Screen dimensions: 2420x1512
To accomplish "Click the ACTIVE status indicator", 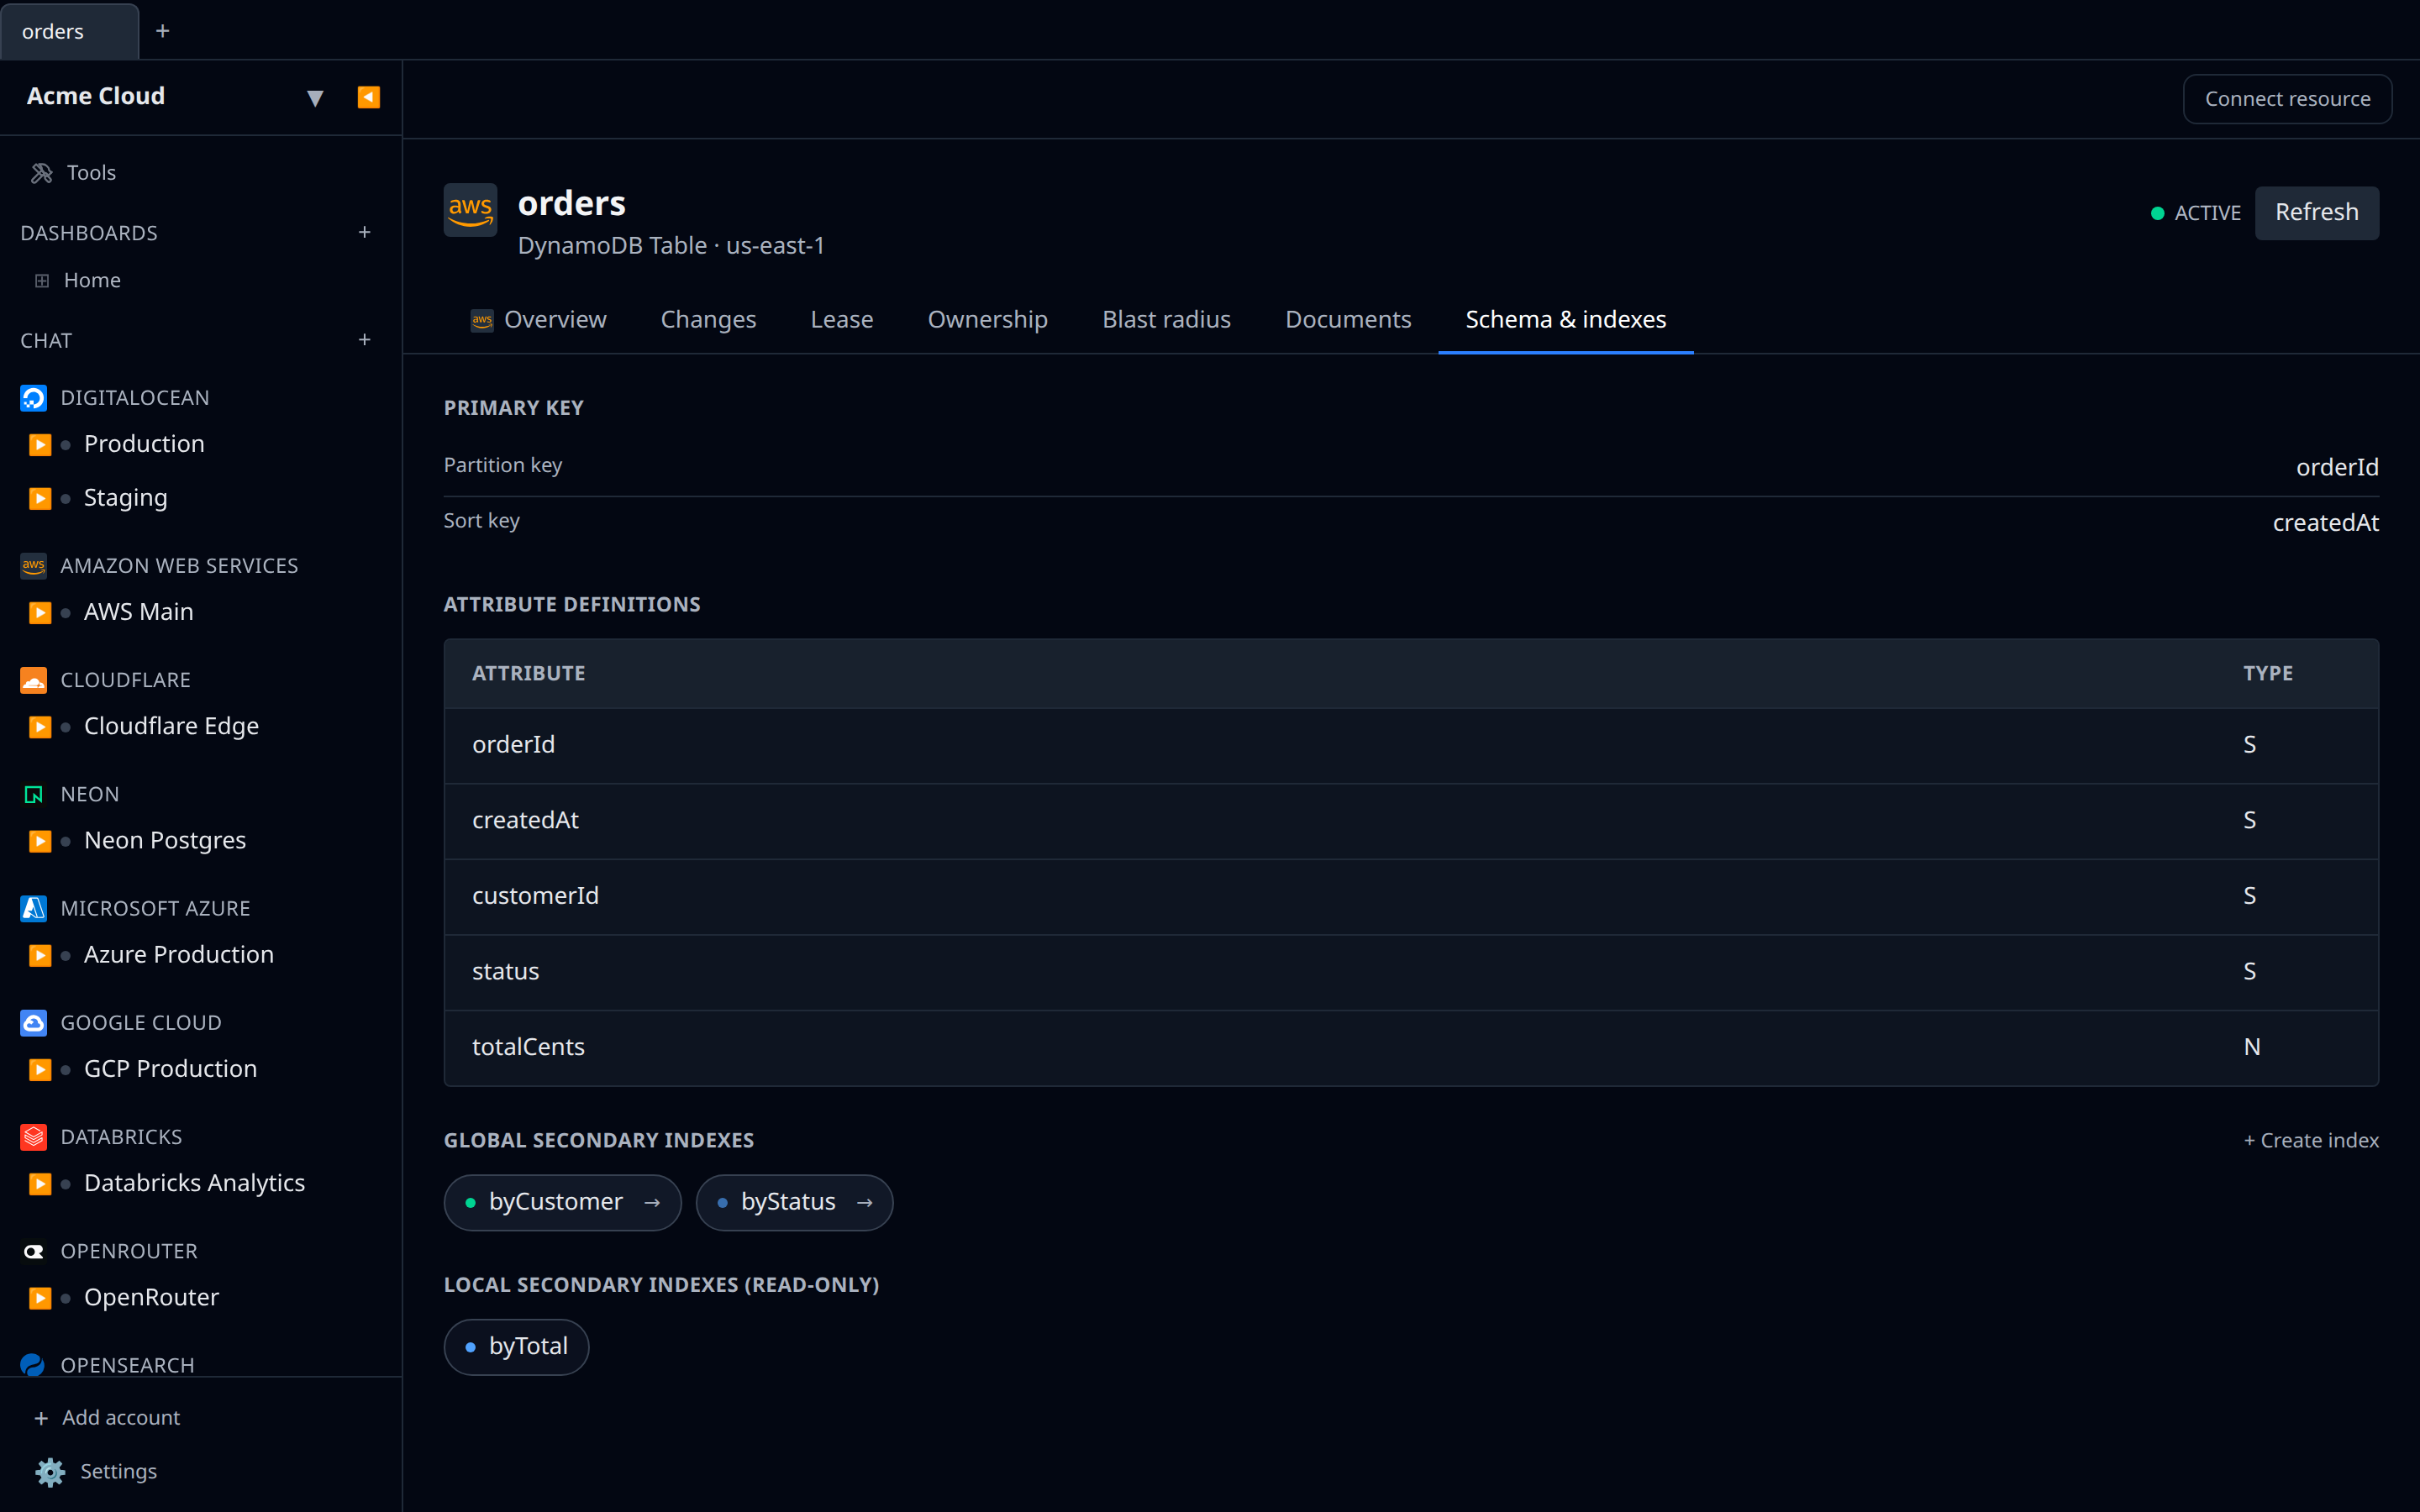I will [2196, 213].
